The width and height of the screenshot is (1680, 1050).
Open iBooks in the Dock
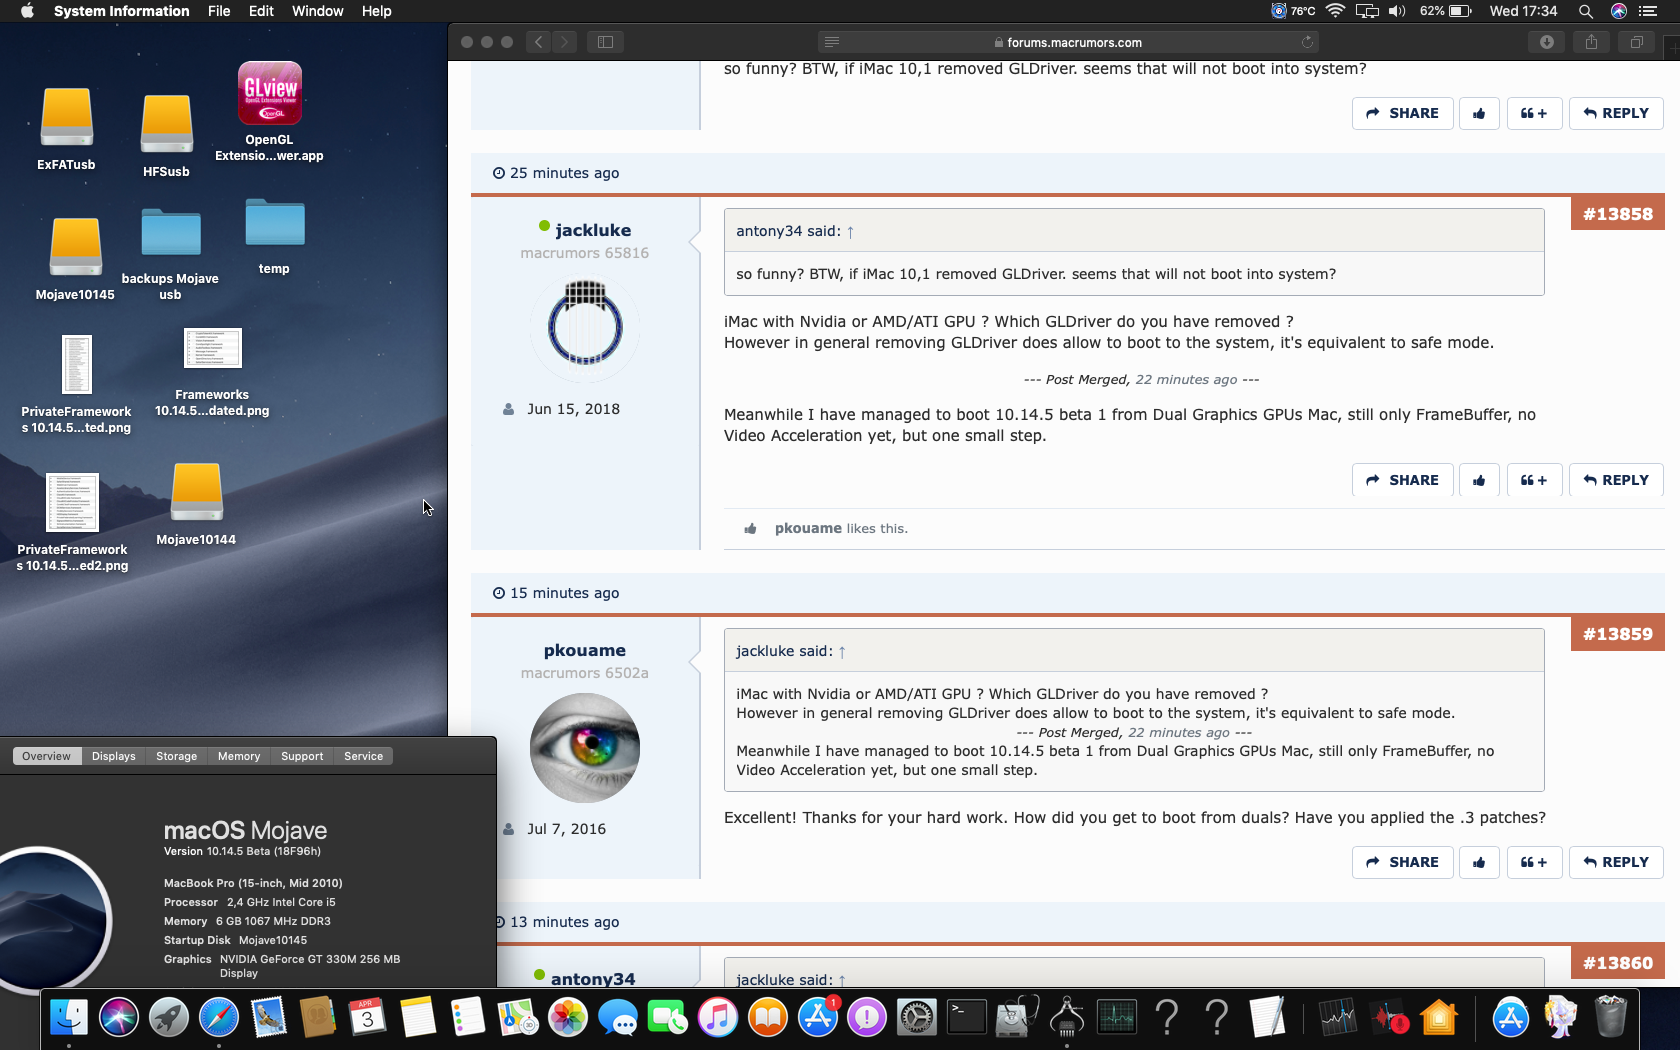click(x=768, y=1018)
